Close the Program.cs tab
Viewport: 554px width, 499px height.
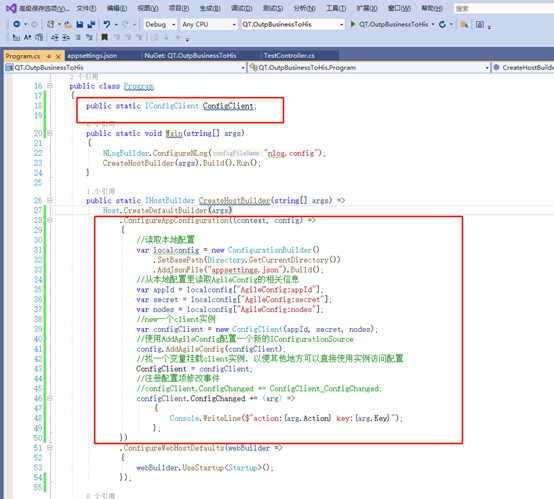pyautogui.click(x=59, y=57)
